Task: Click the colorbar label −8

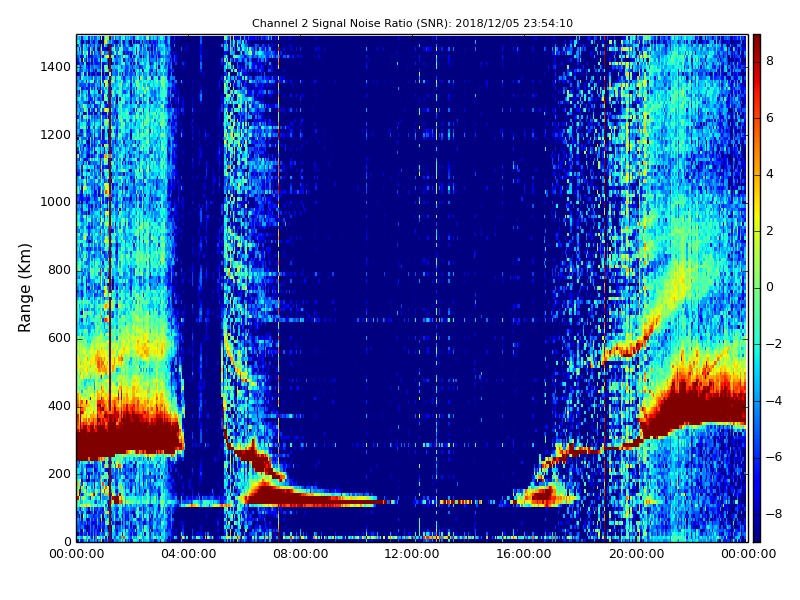Action: tap(774, 514)
